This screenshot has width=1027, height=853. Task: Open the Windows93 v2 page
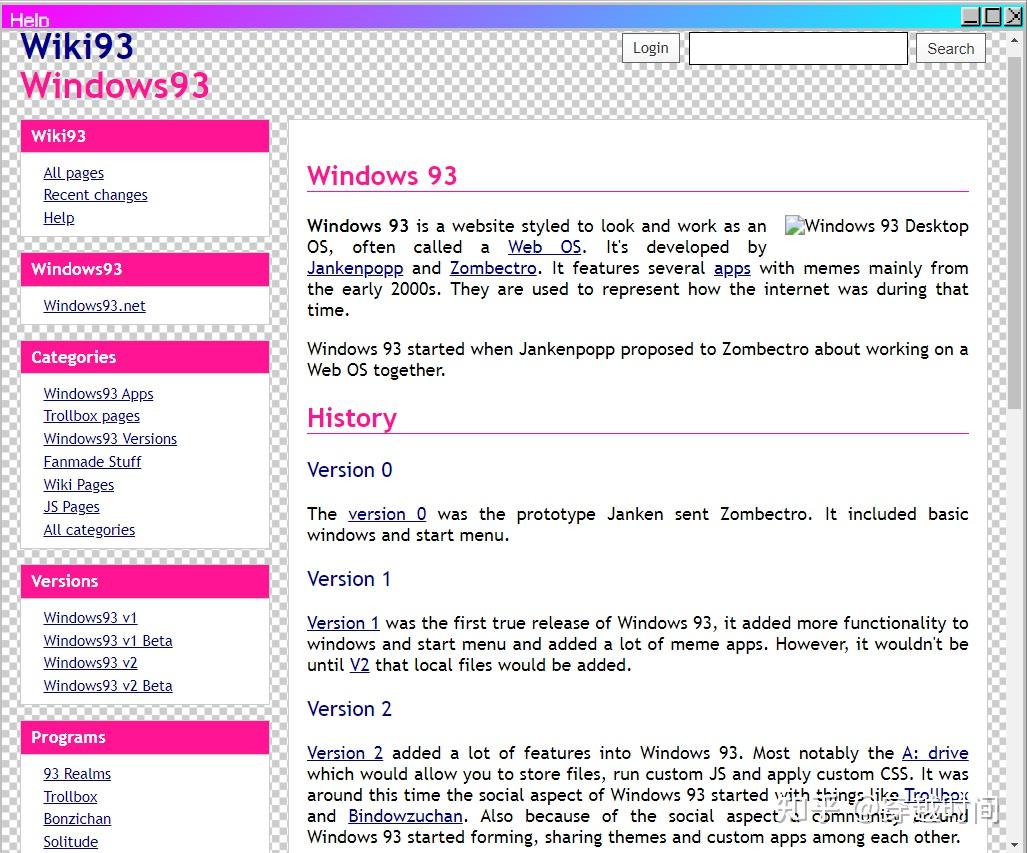click(90, 662)
